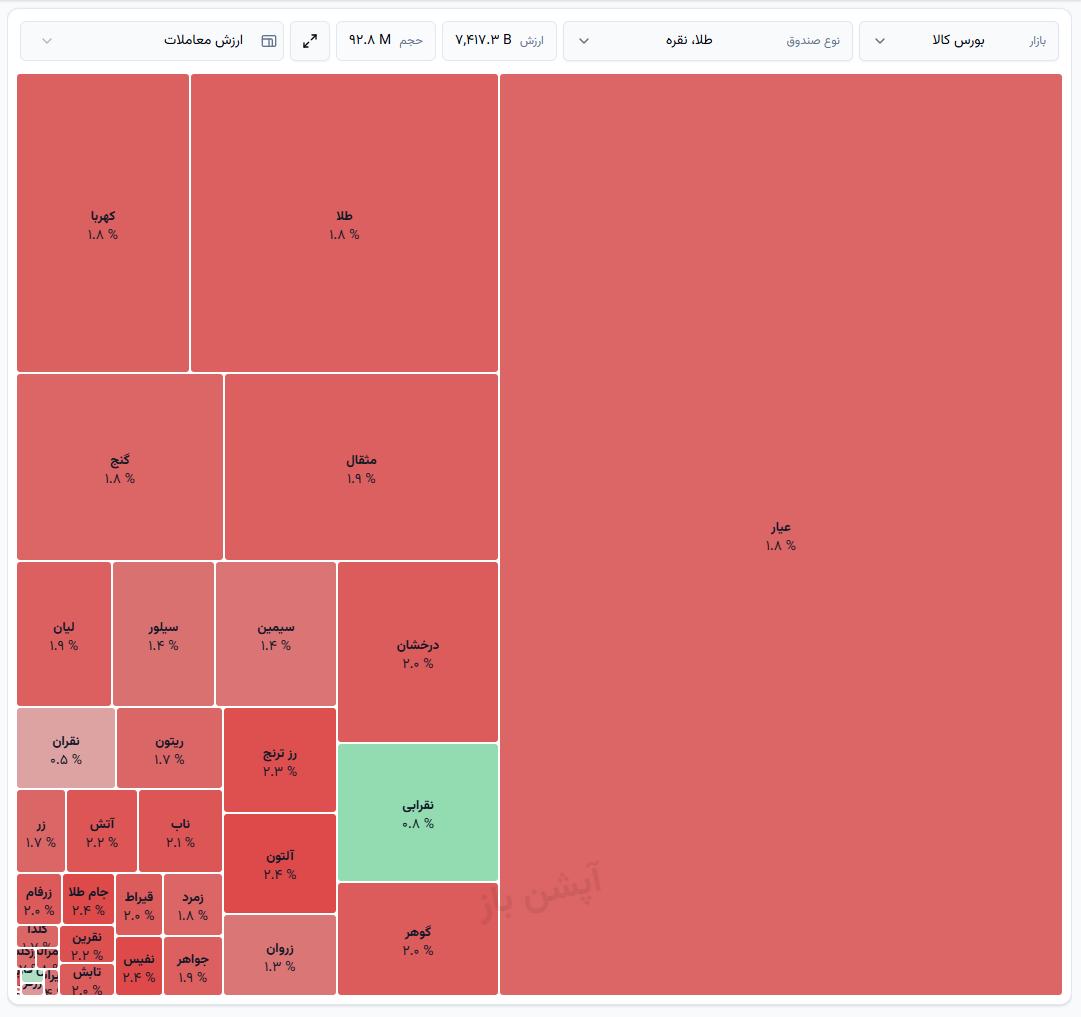Select the طلا fund tile
This screenshot has height=1017, width=1081.
[x=344, y=223]
